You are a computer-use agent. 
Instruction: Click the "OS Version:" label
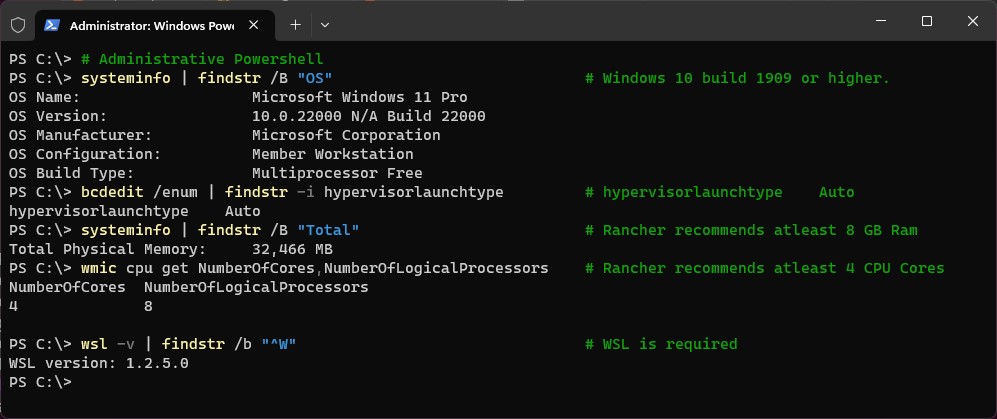click(x=58, y=116)
